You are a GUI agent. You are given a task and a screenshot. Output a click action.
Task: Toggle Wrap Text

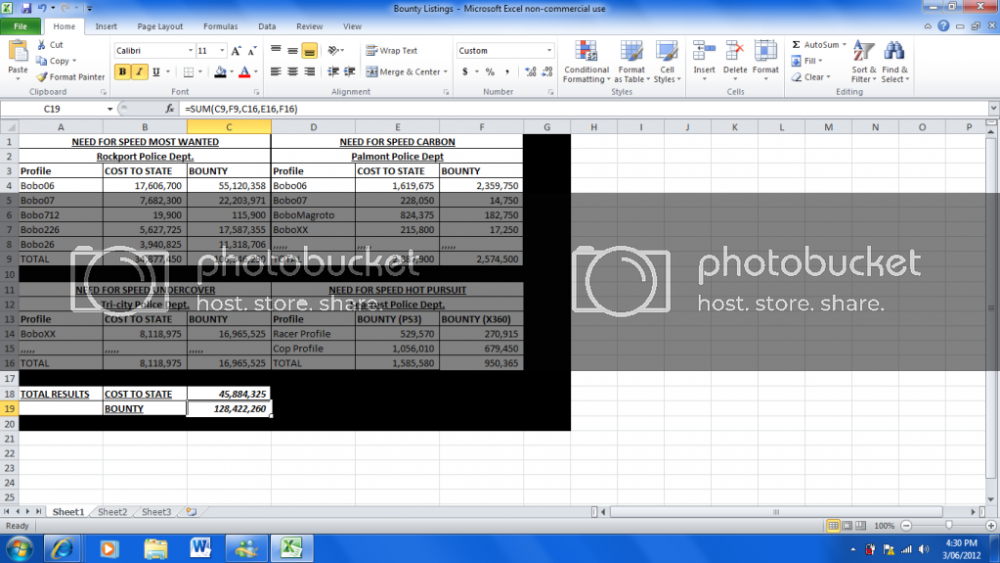coord(392,50)
